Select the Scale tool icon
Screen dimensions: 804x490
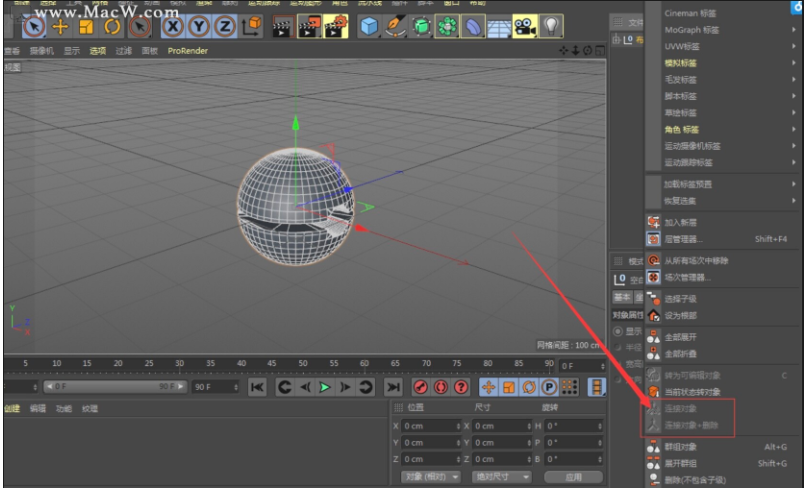pyautogui.click(x=86, y=26)
